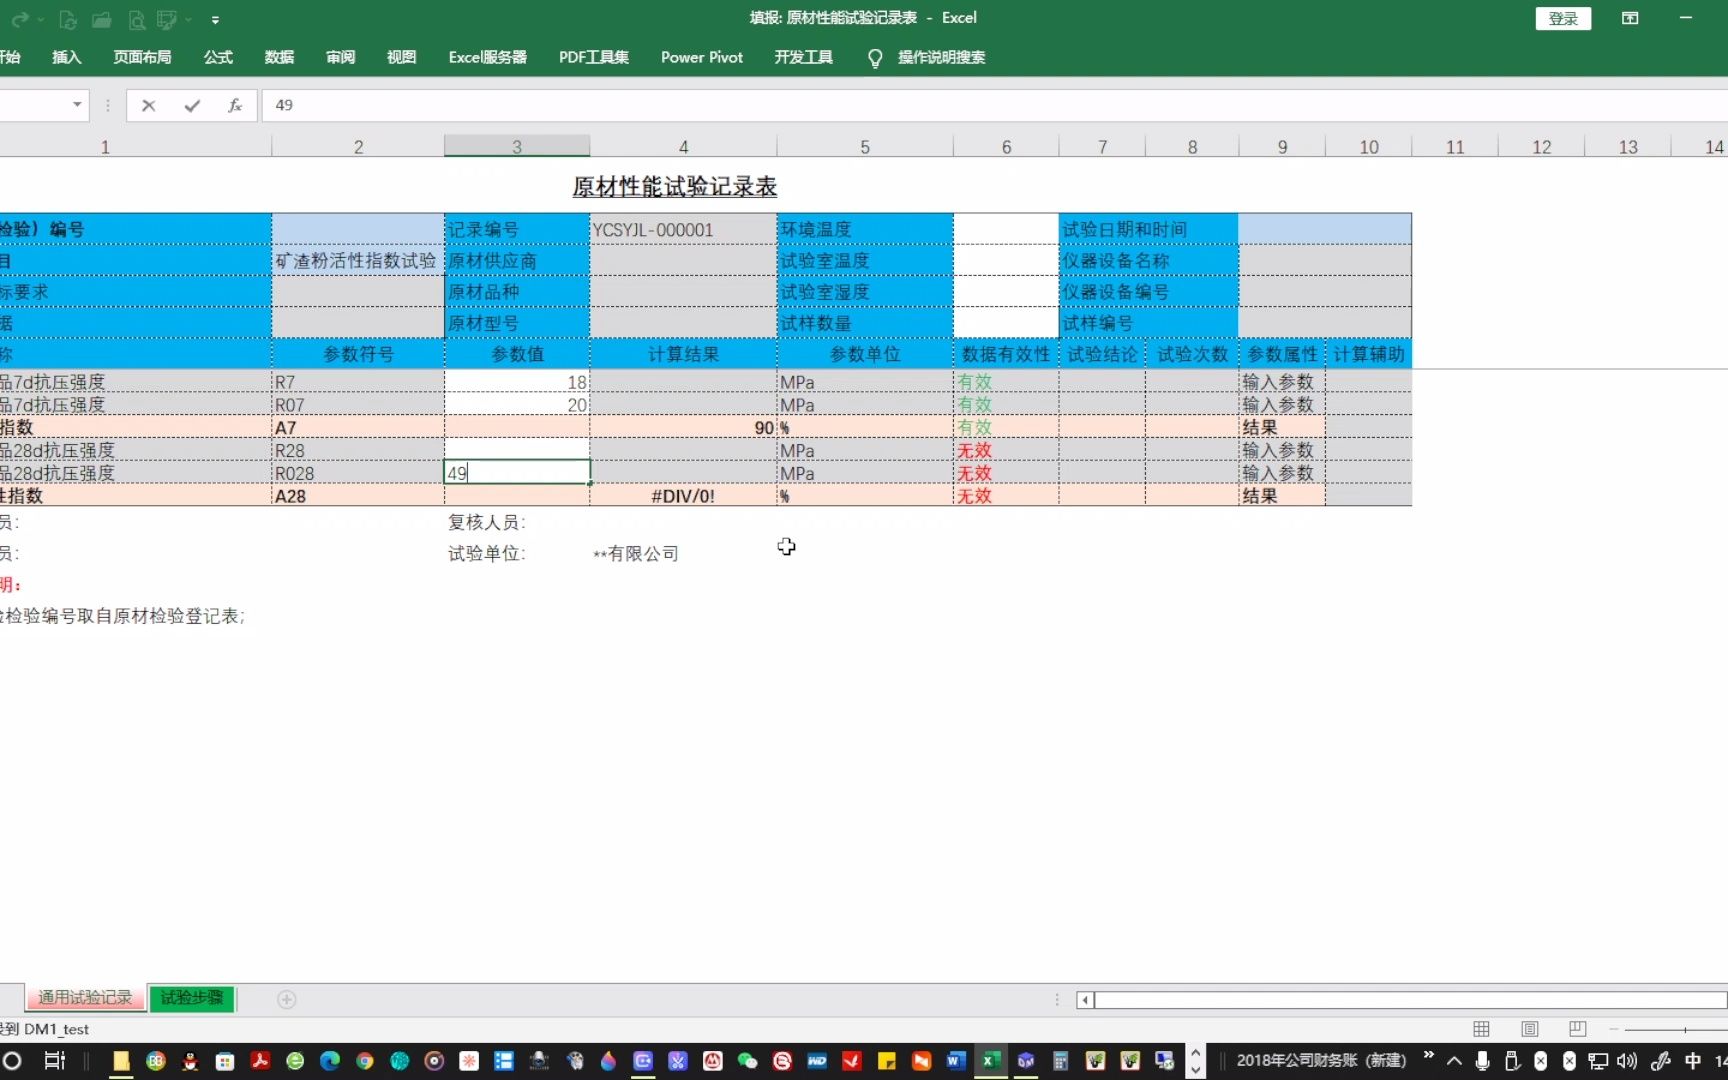Screen dimensions: 1728x1080
Task: Expand the Name Box dropdown arrow
Action: (77, 105)
